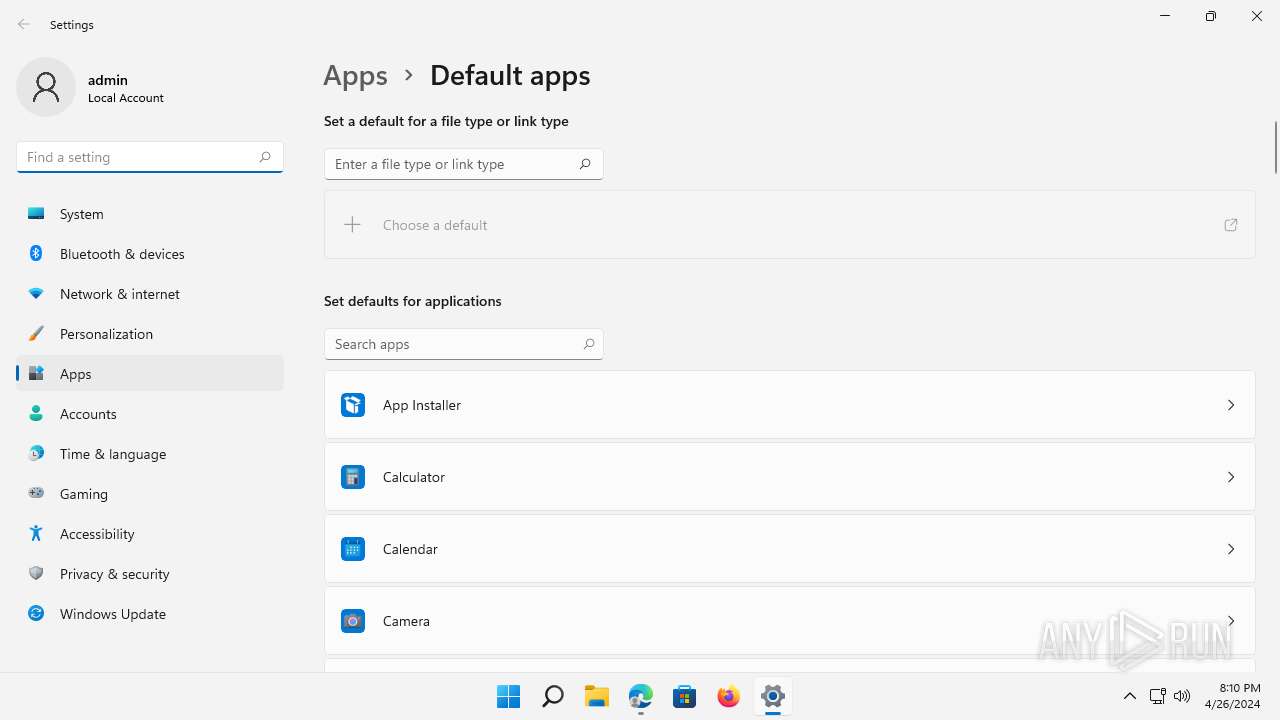Open File Explorer from taskbar

(x=597, y=696)
